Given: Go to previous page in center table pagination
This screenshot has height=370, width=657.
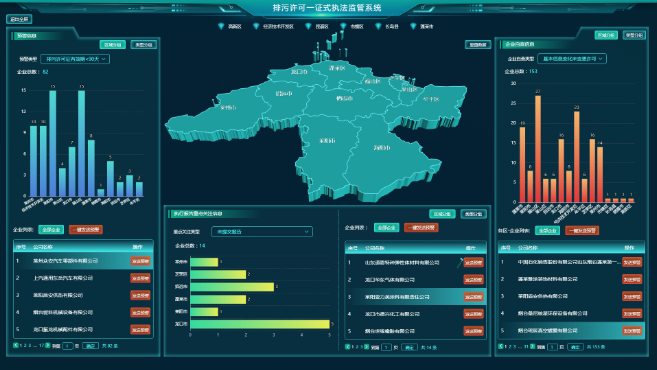Looking at the screenshot, I should 347,347.
